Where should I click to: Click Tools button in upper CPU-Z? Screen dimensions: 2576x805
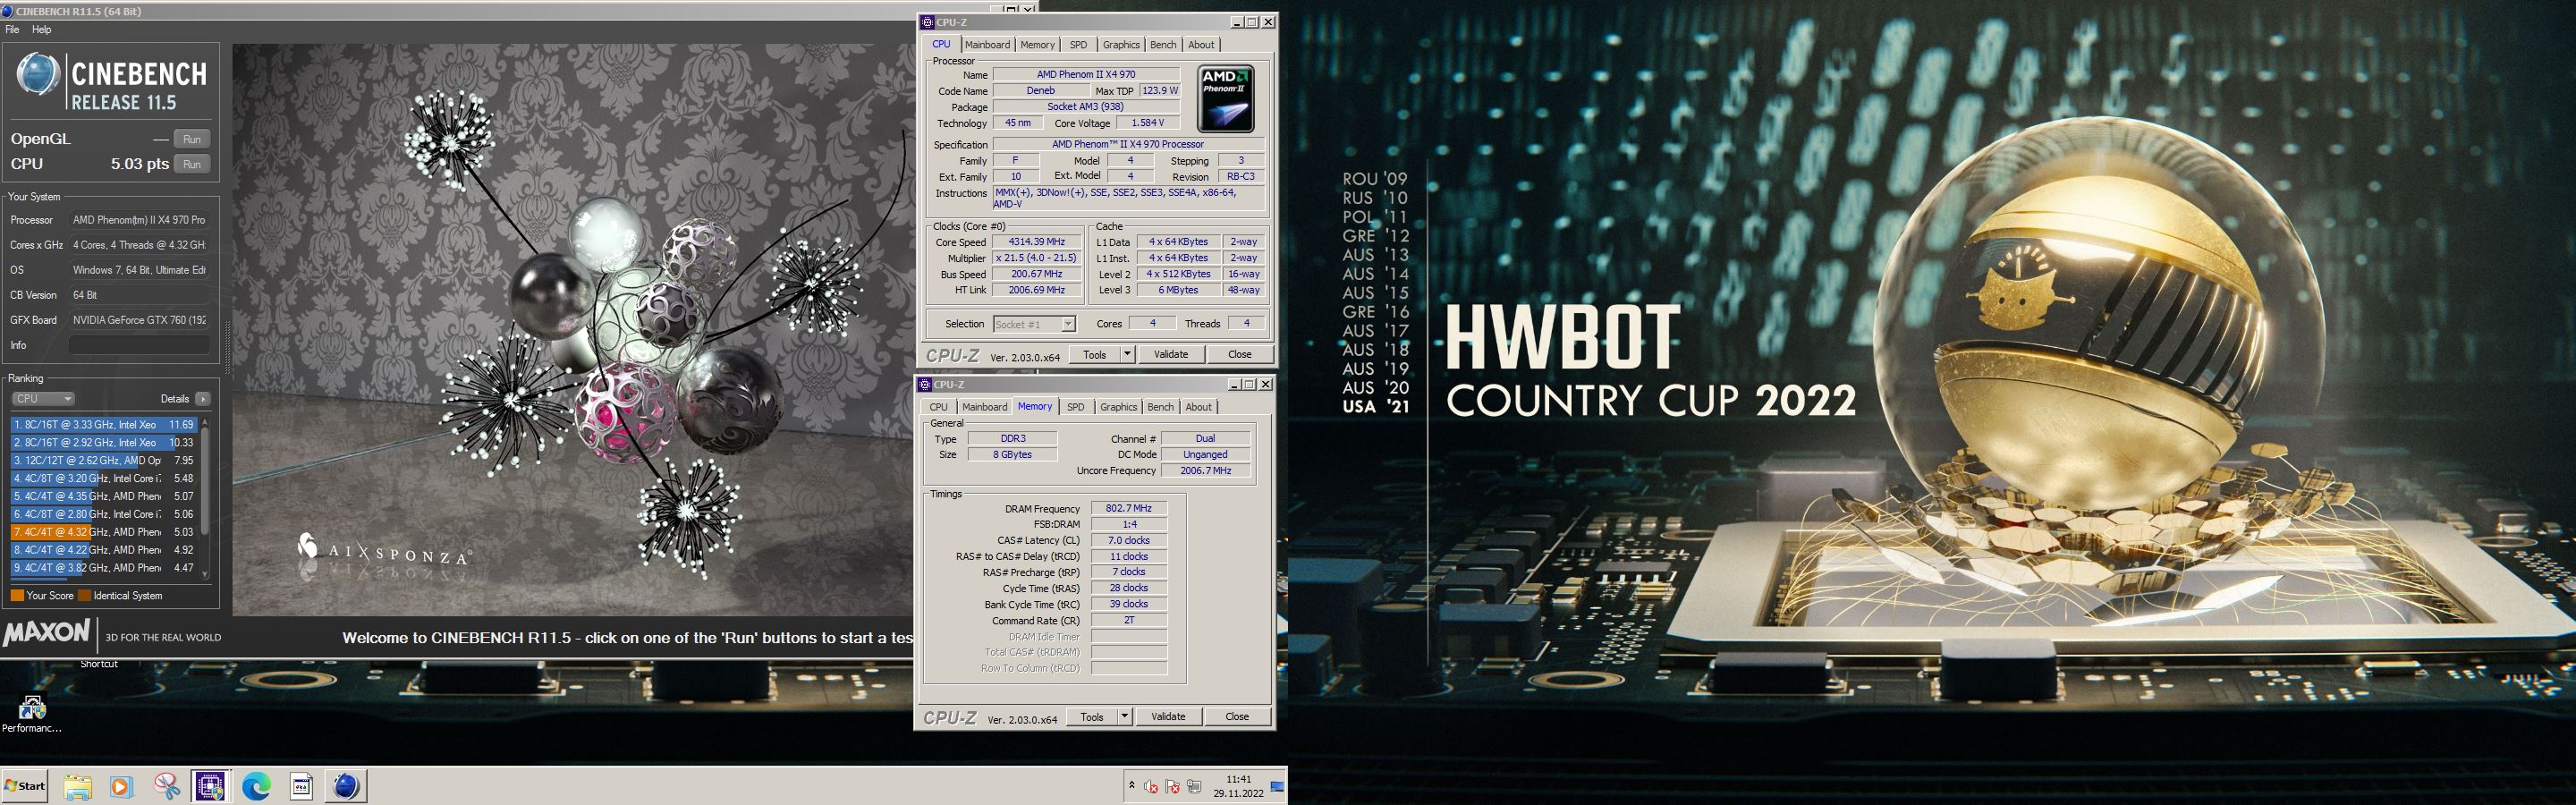click(1095, 354)
